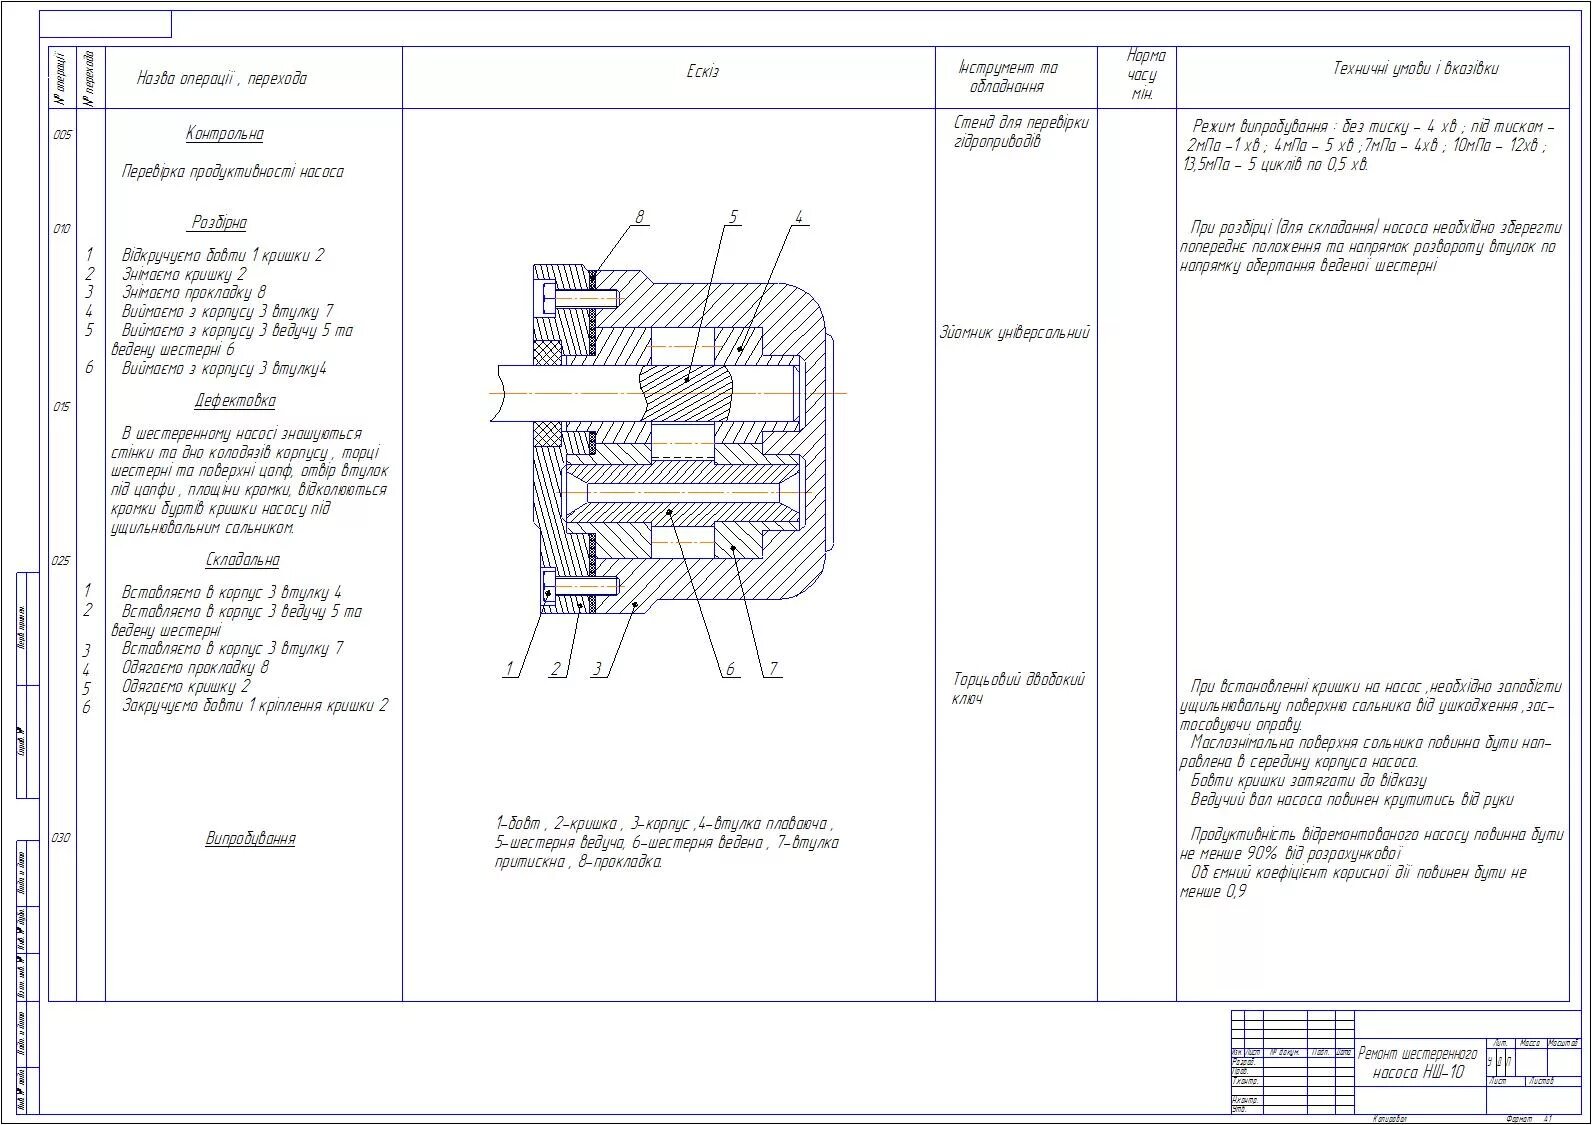
Task: Click the defect description starting 'В шестеренному насосі зношуються'
Action: (x=249, y=481)
